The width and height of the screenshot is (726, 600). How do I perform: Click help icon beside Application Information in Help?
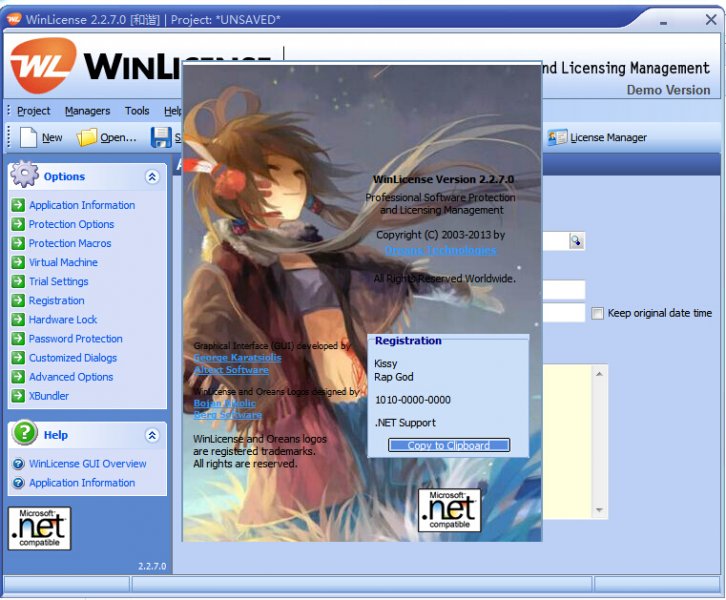click(19, 483)
